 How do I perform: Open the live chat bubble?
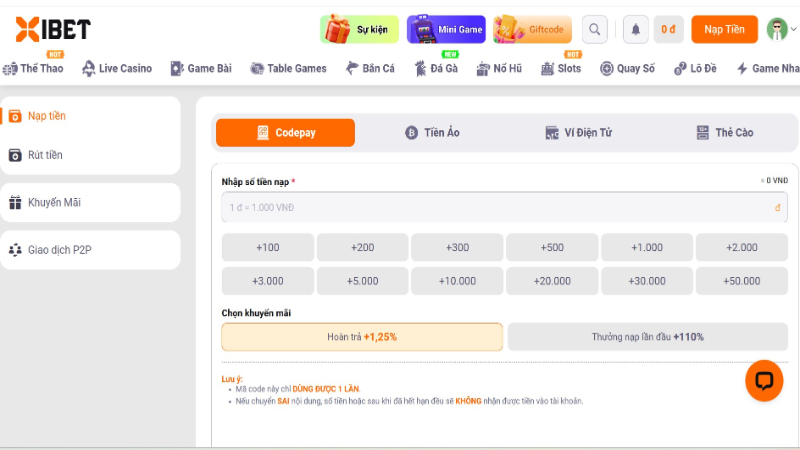point(764,381)
